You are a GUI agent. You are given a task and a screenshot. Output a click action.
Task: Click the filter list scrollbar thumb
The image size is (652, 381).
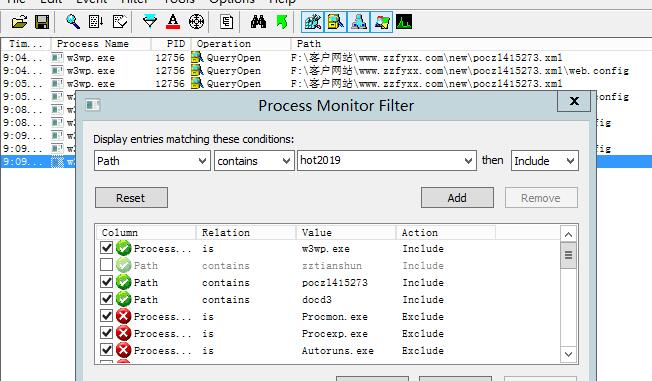568,255
